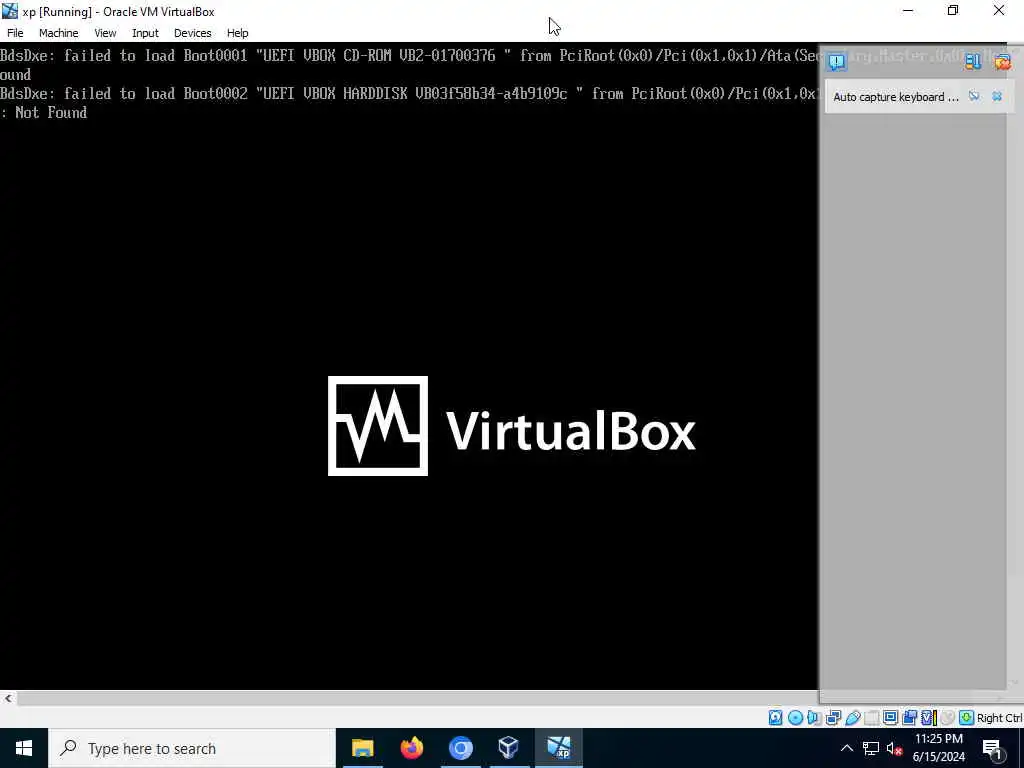Disable the Auto capture keyboard message
The height and width of the screenshot is (768, 1024).
click(974, 96)
